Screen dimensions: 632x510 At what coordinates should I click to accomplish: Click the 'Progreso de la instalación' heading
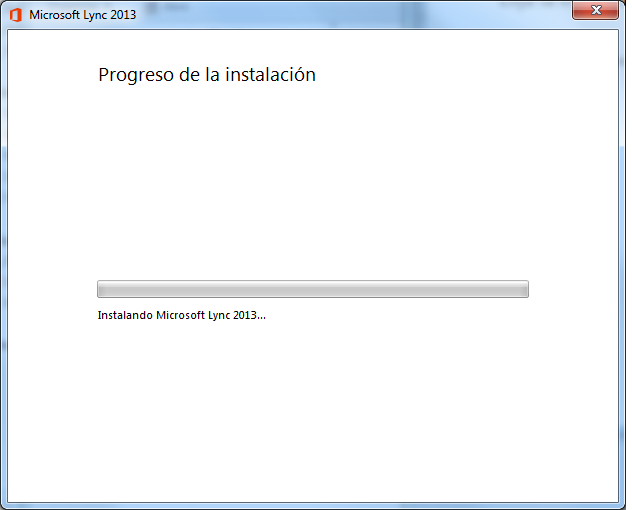(207, 75)
